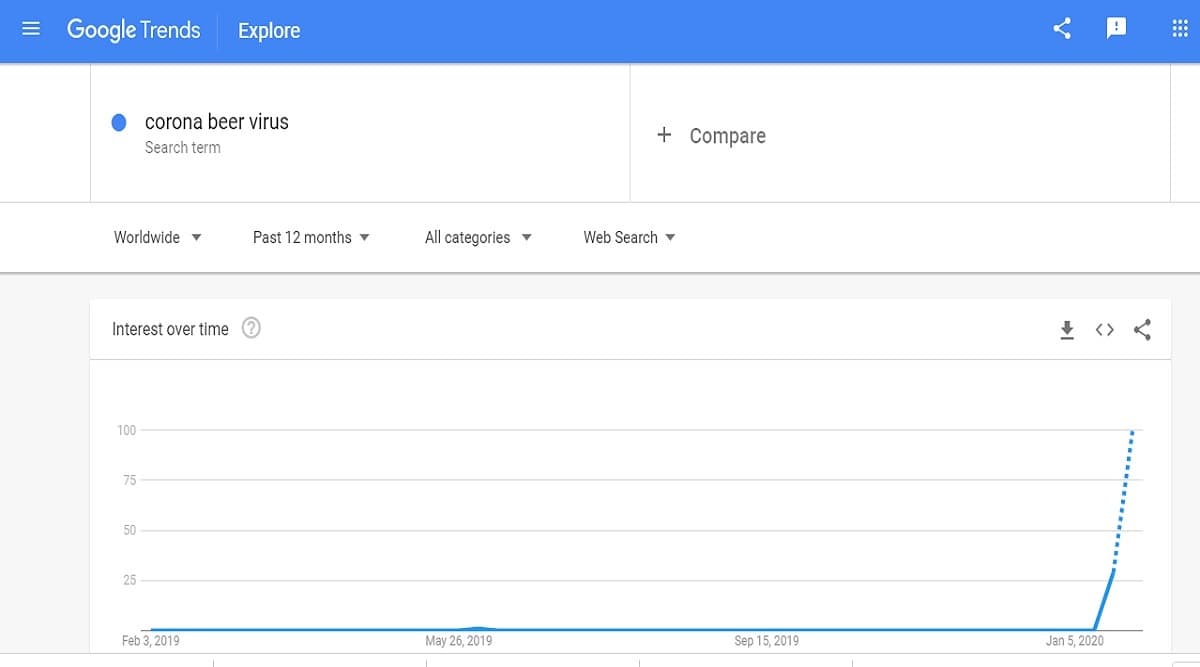Open the Explore page link
Image resolution: width=1200 pixels, height=667 pixels.
[269, 31]
